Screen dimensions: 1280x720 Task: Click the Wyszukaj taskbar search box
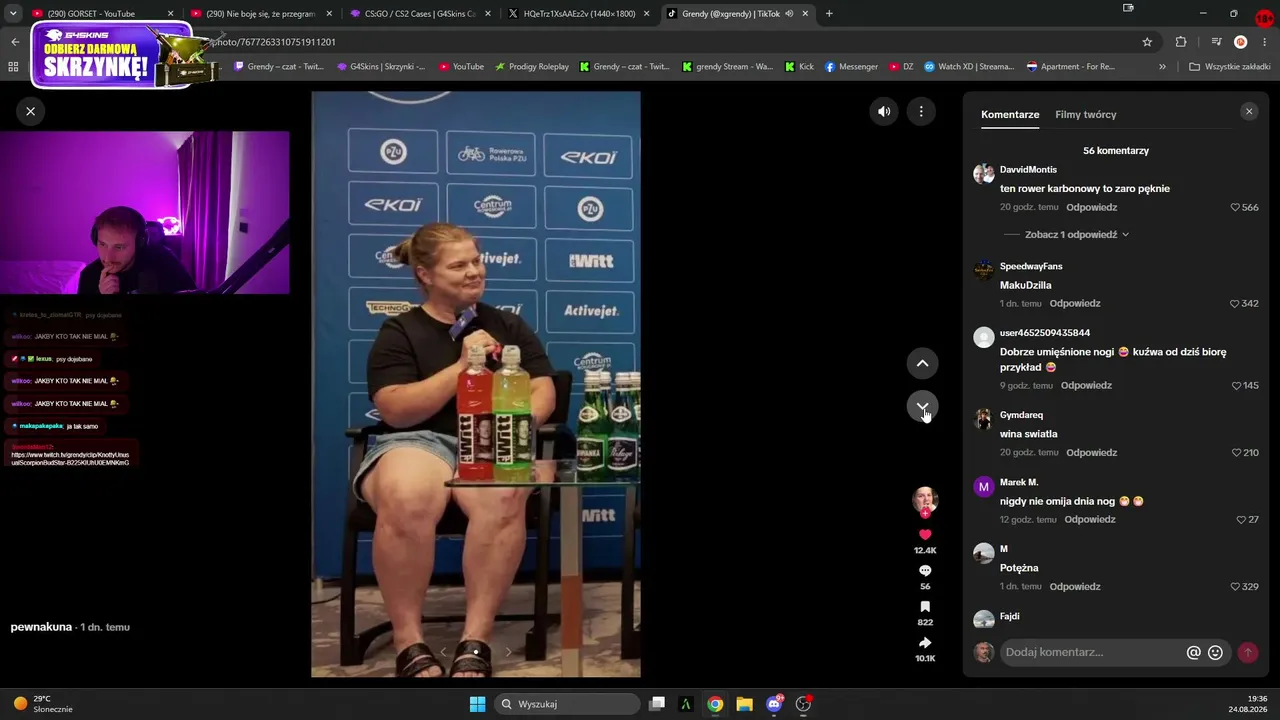(x=567, y=704)
